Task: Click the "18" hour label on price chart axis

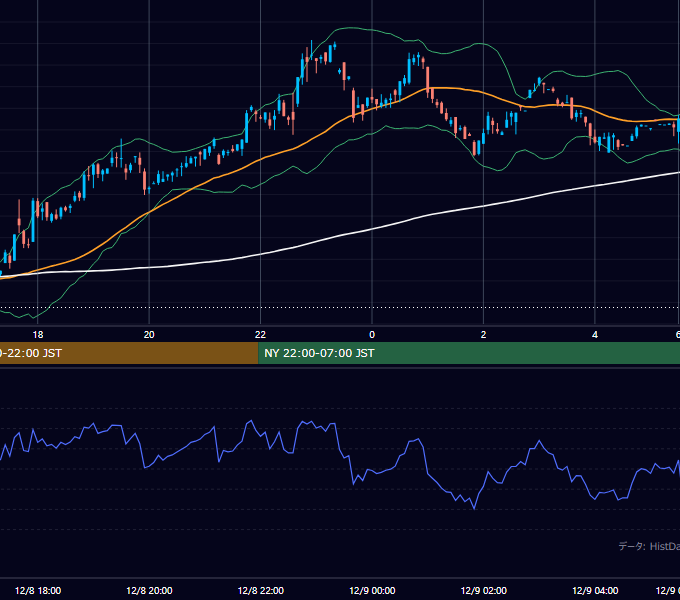Action: (x=38, y=335)
